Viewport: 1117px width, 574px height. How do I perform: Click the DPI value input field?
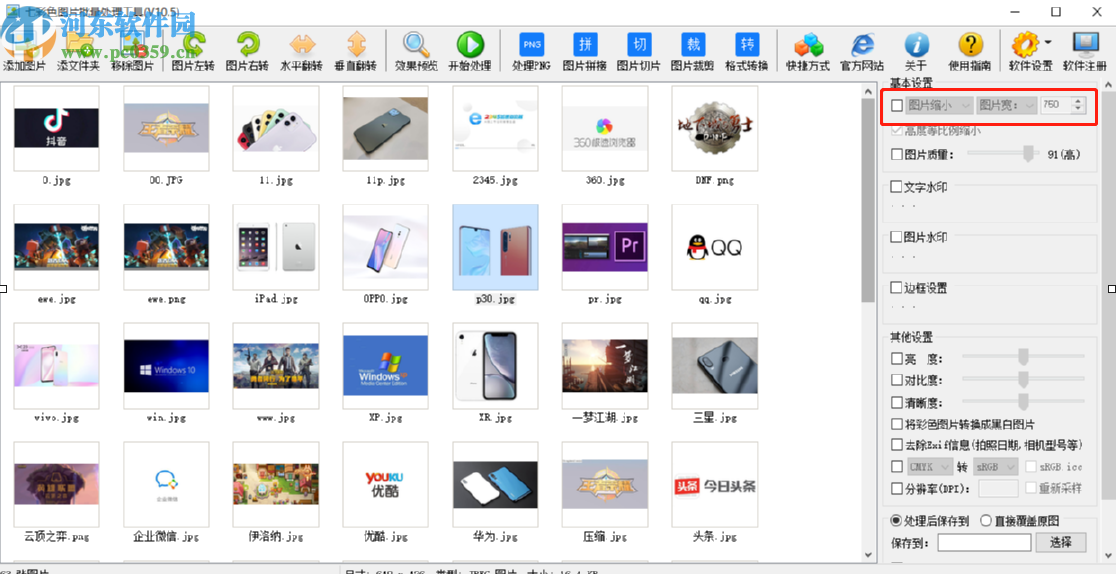pyautogui.click(x=999, y=489)
